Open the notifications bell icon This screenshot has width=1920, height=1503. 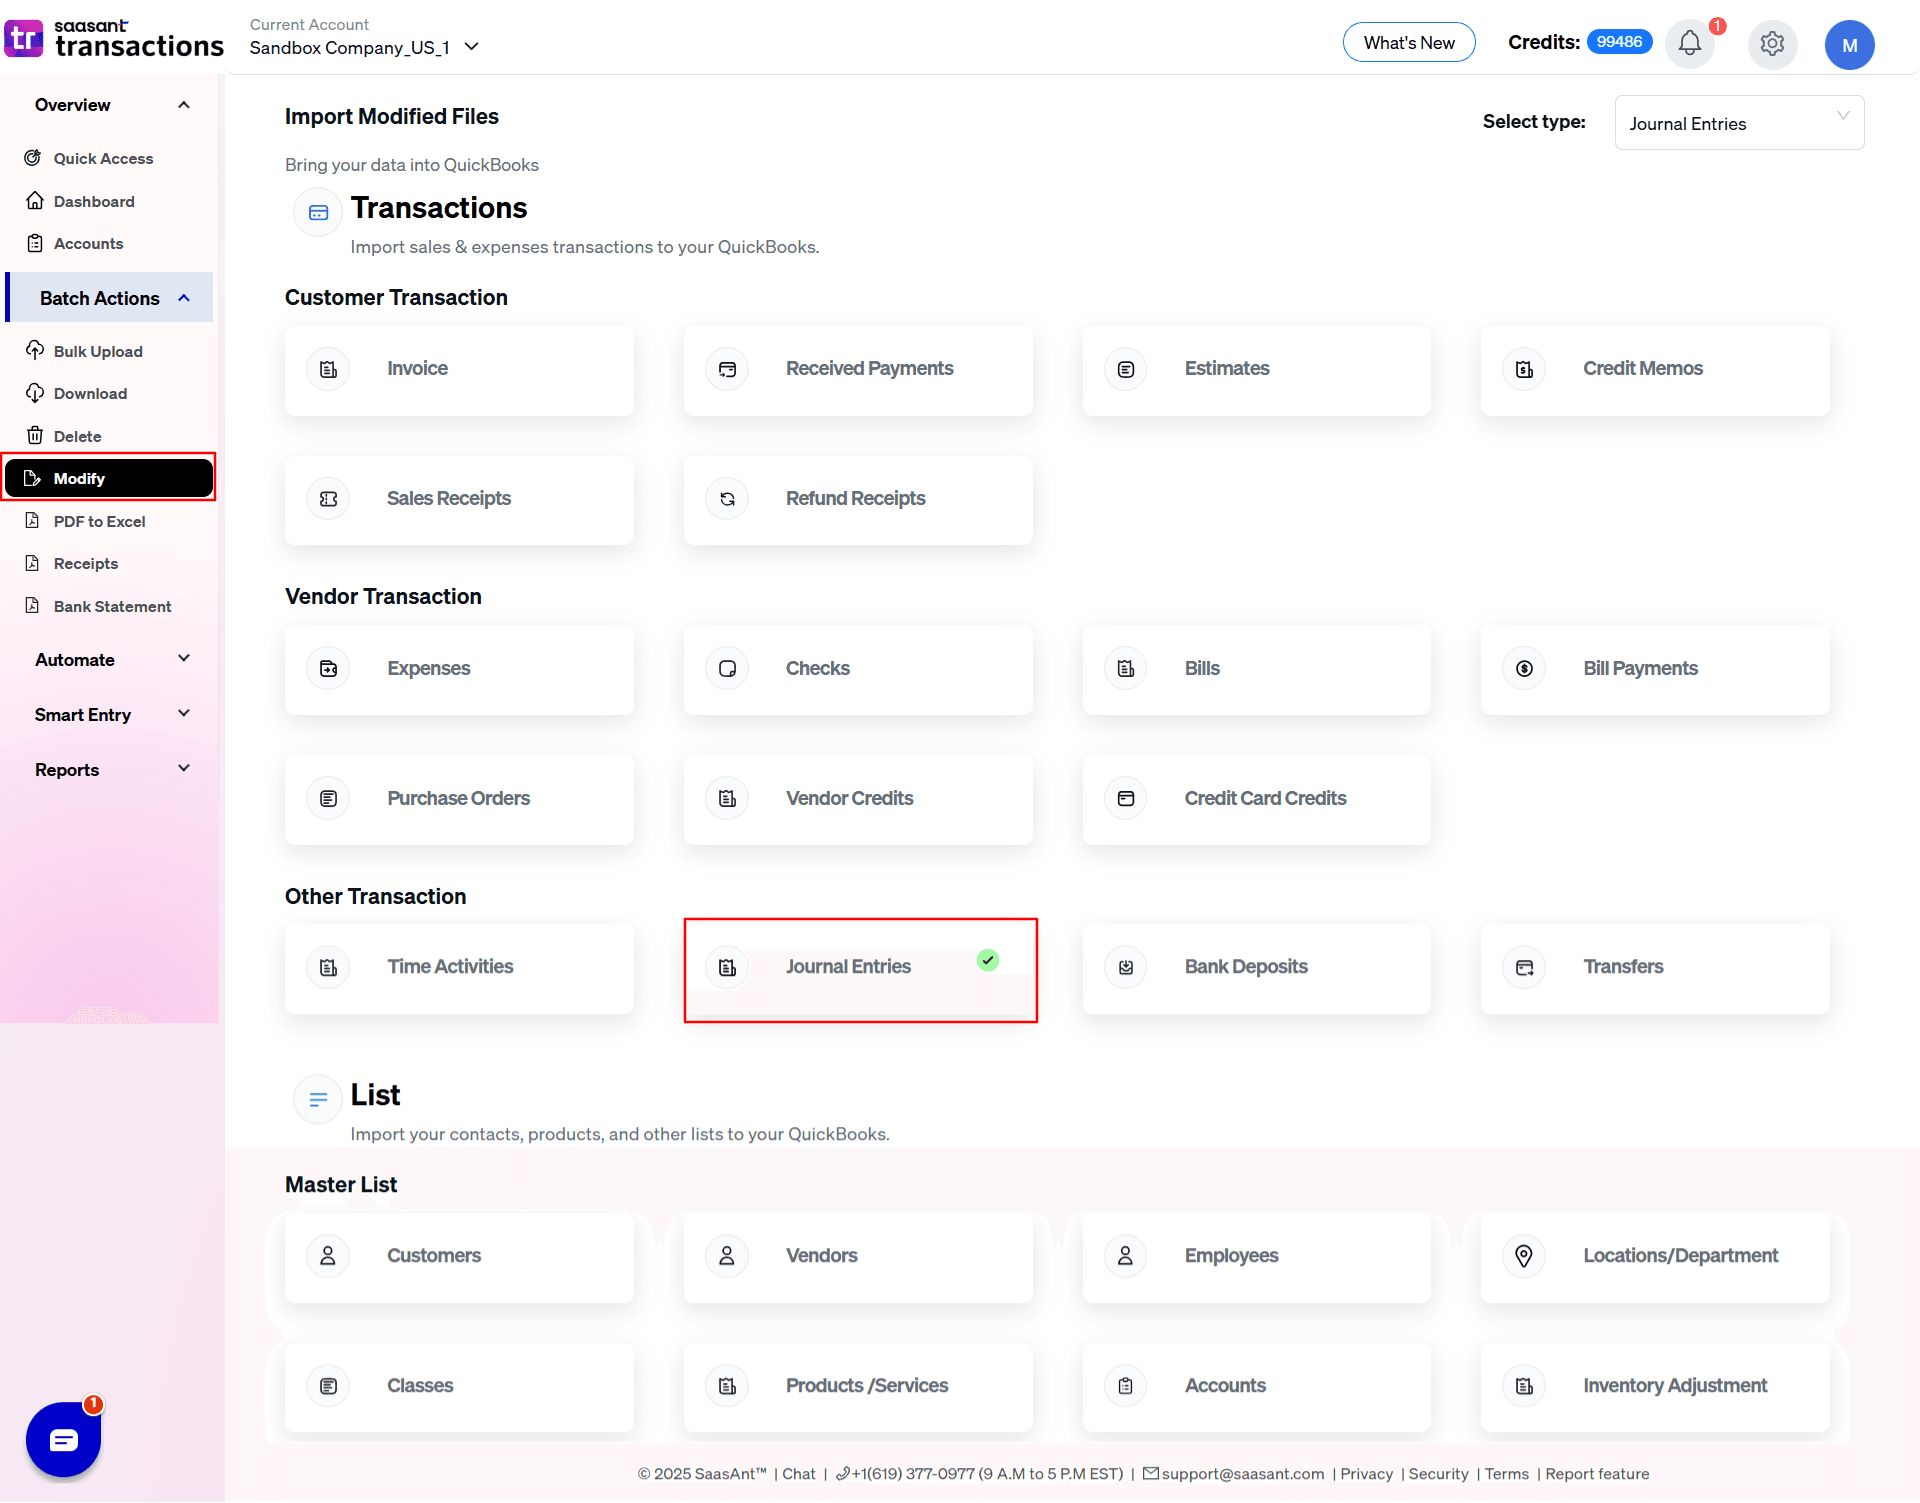pos(1689,44)
